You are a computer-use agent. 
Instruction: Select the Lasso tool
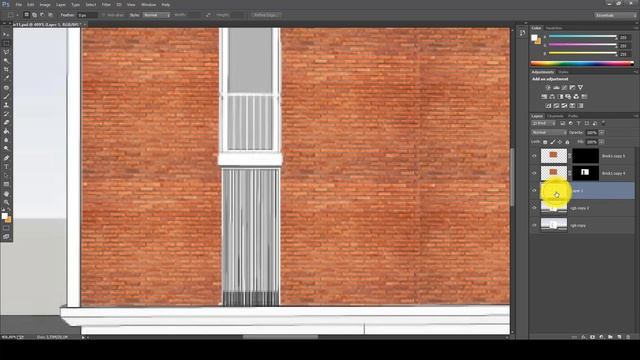click(6, 52)
